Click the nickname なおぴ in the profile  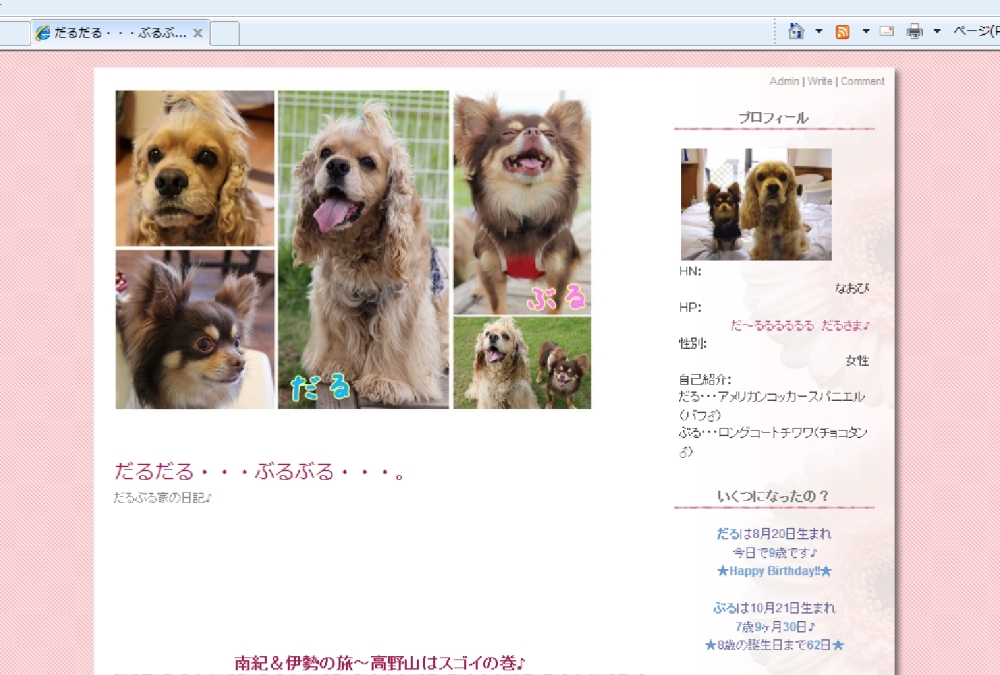852,289
